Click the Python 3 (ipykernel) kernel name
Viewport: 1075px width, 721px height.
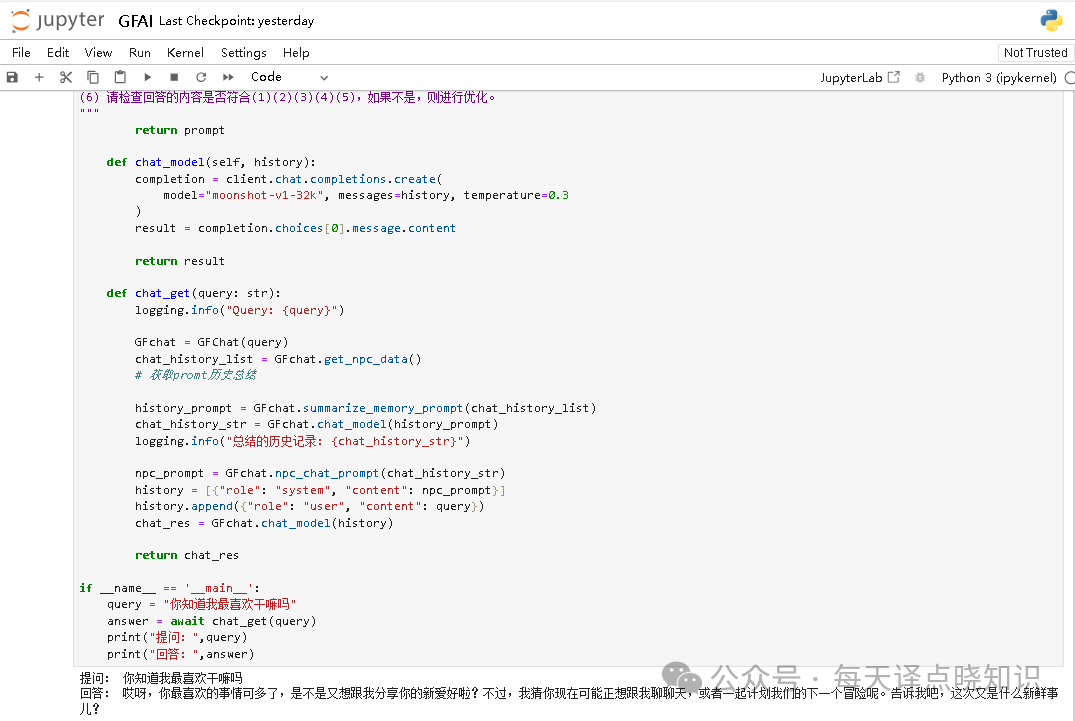998,77
